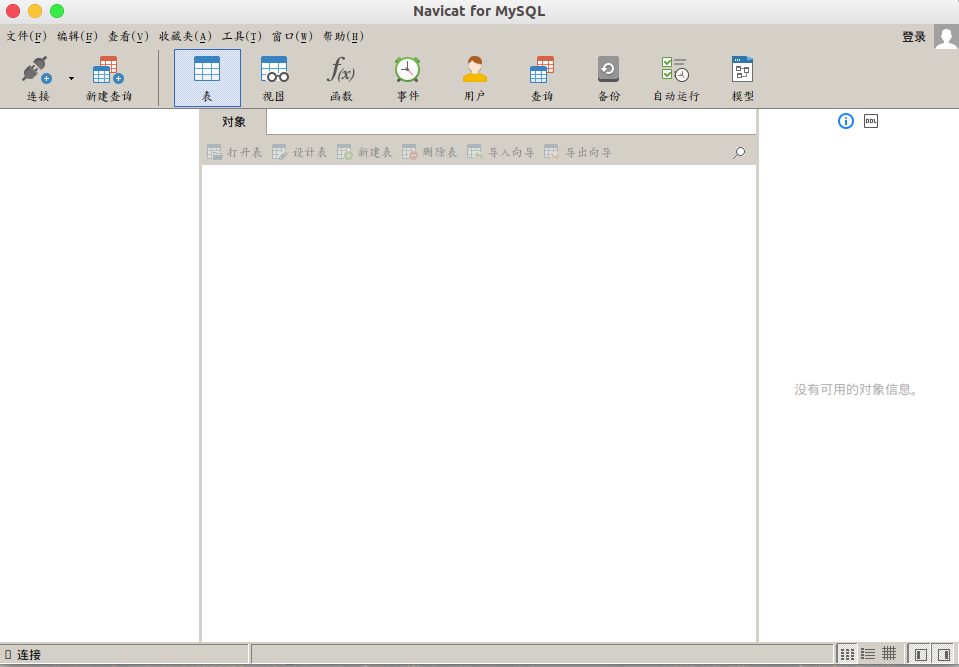Click the magnifier search icon in object toolbar
959x667 pixels.
739,152
